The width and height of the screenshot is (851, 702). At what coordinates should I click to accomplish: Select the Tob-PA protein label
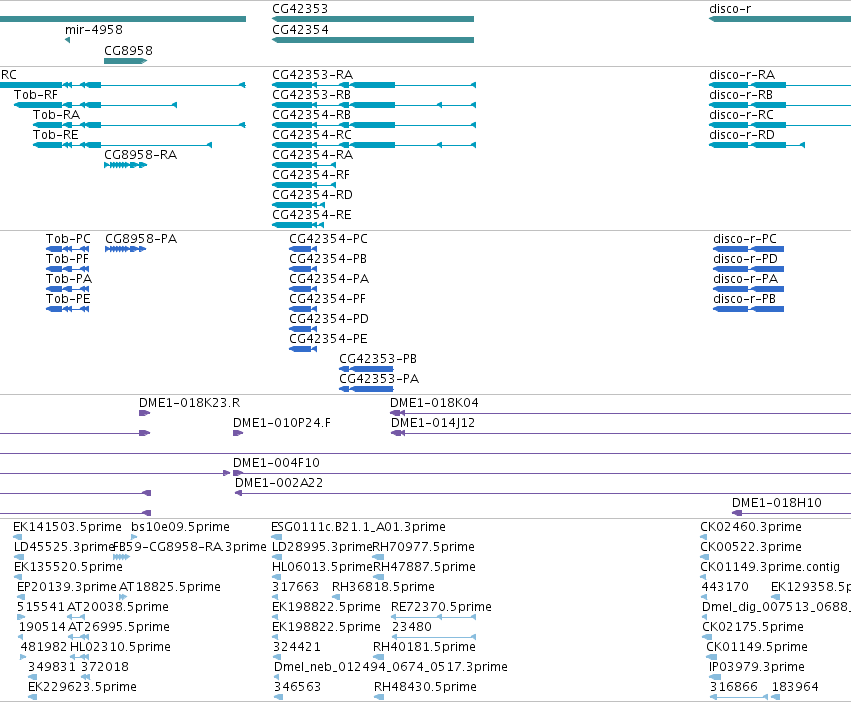point(69,280)
